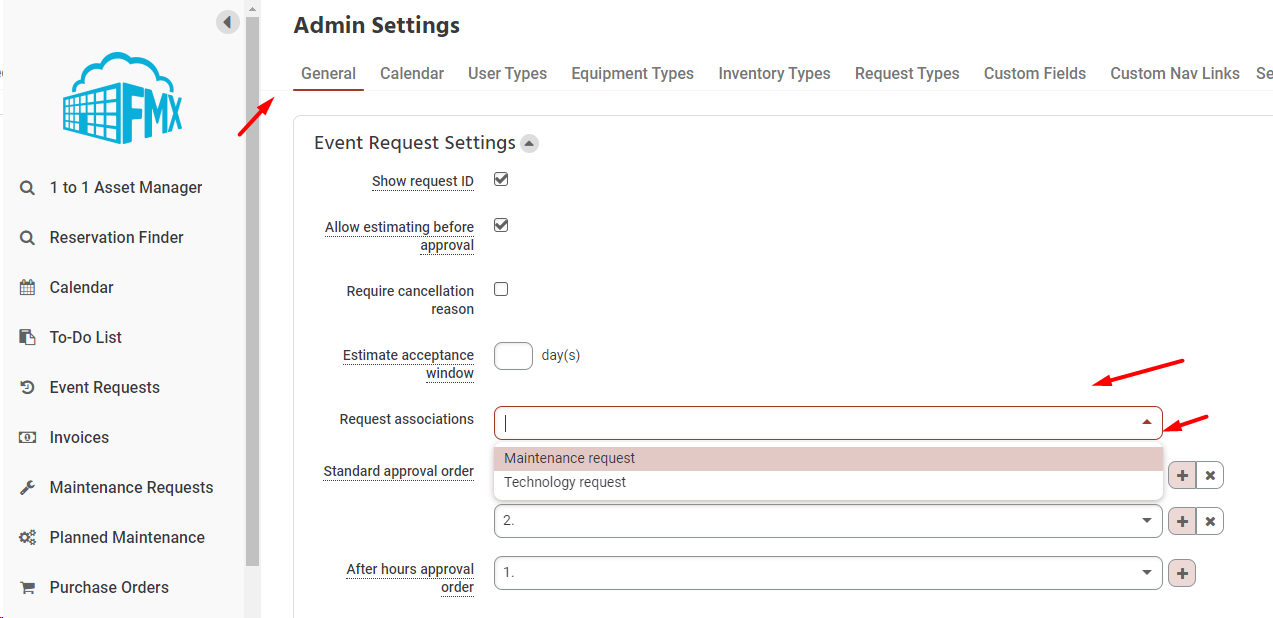Image resolution: width=1273 pixels, height=618 pixels.
Task: Add approver after standard approval step 1
Action: pos(1182,475)
